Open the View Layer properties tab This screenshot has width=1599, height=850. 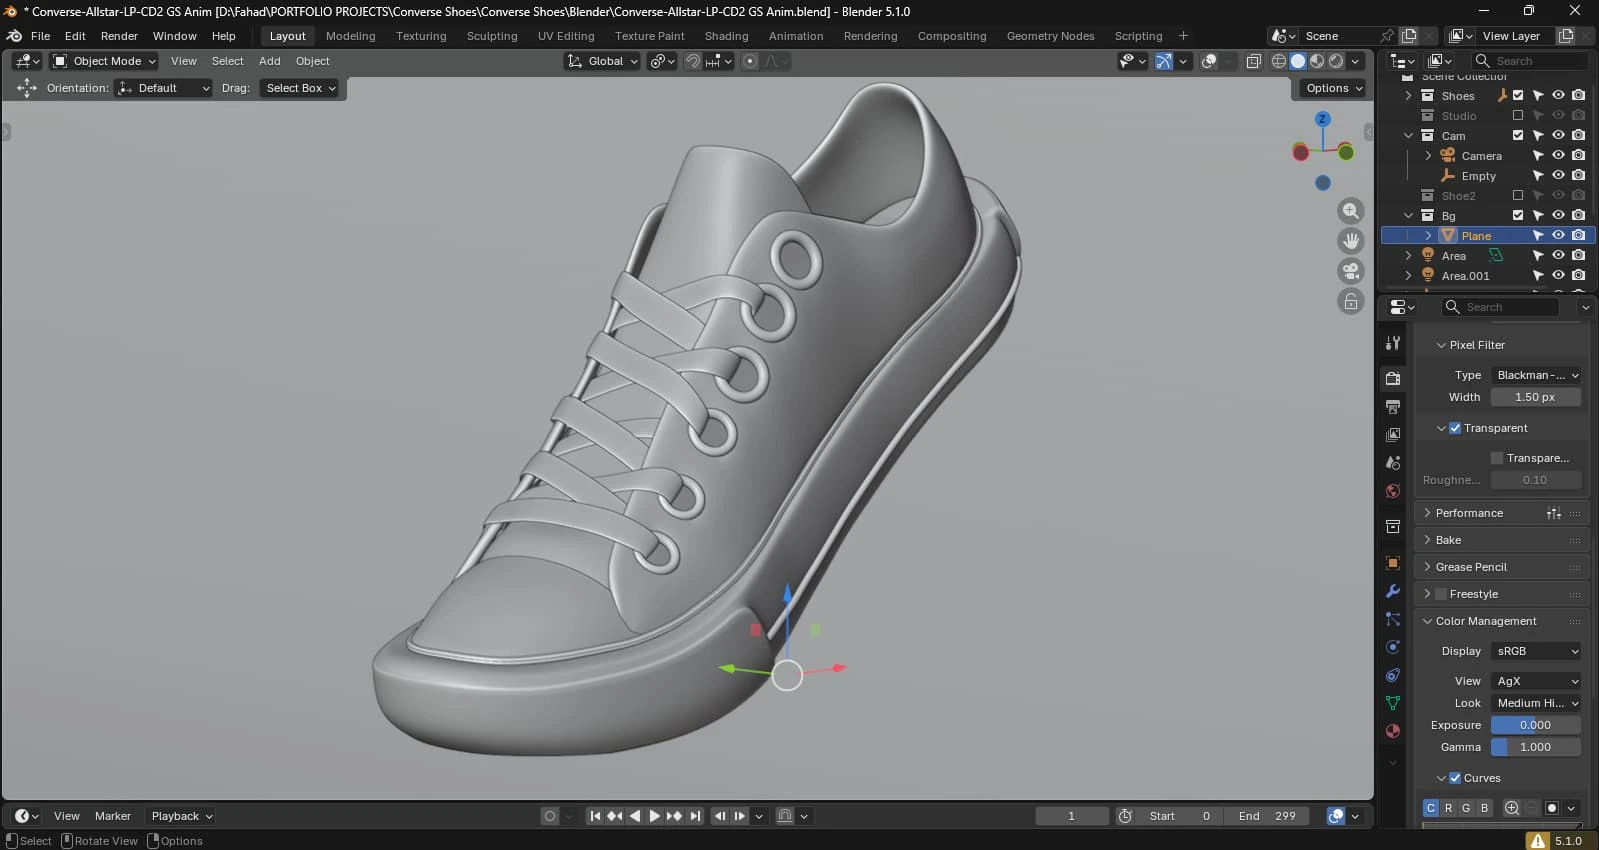1393,435
